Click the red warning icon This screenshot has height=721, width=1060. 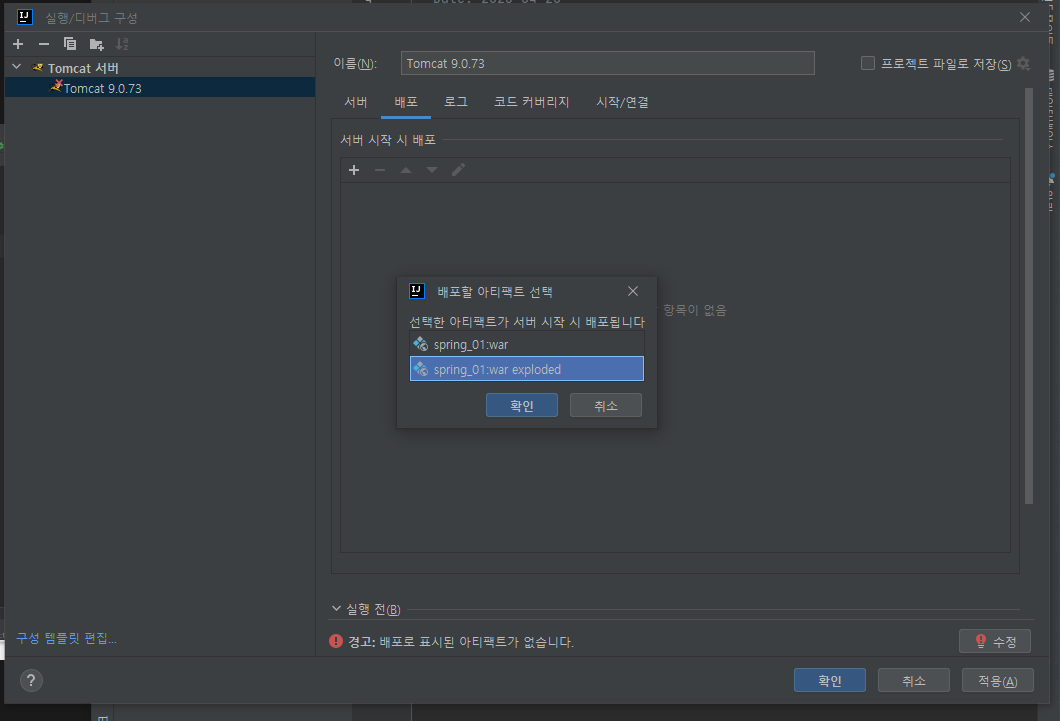click(x=336, y=641)
